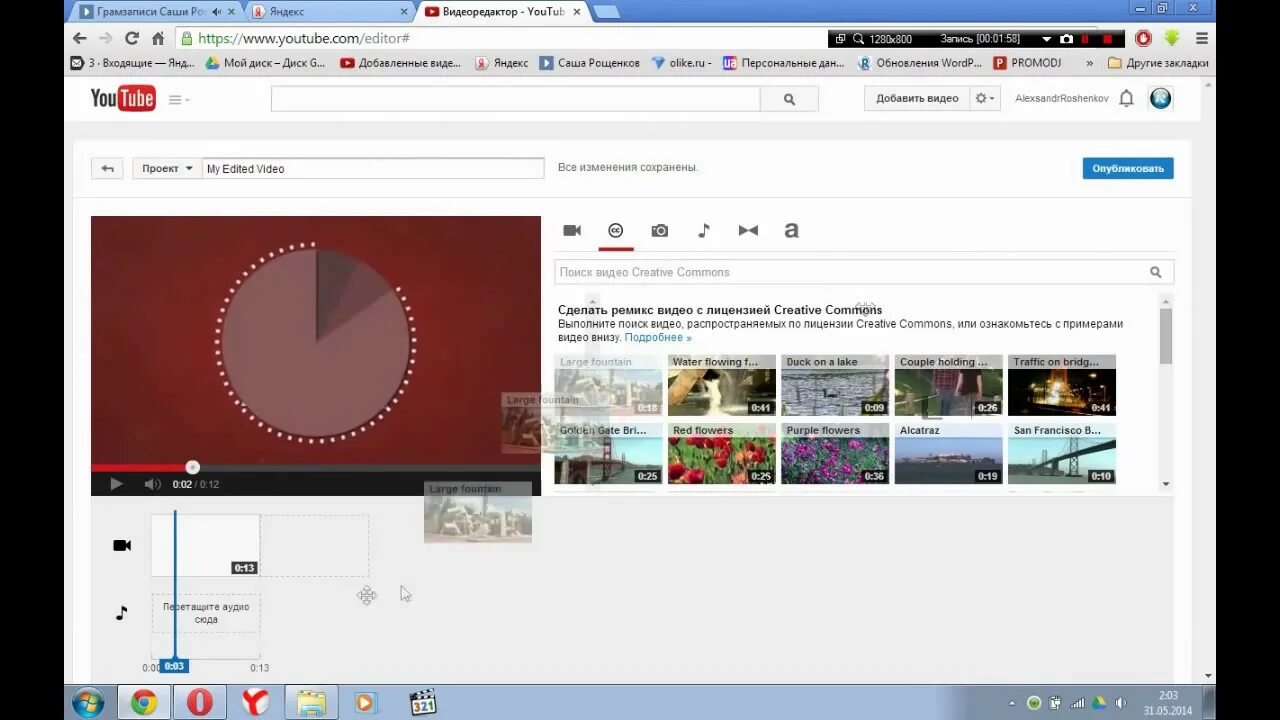
Task: Select the Duck on a lake thumbnail
Action: (x=835, y=385)
